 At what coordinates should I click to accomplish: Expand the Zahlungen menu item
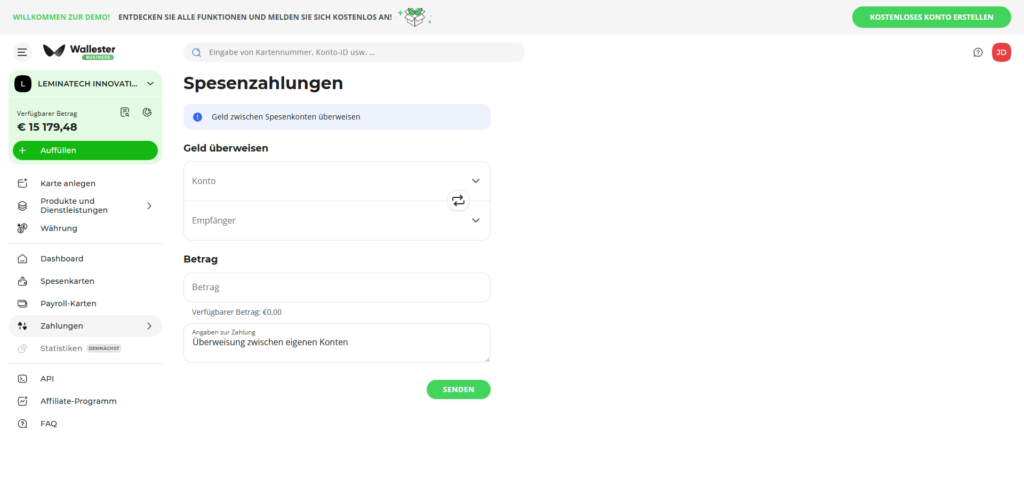click(149, 326)
